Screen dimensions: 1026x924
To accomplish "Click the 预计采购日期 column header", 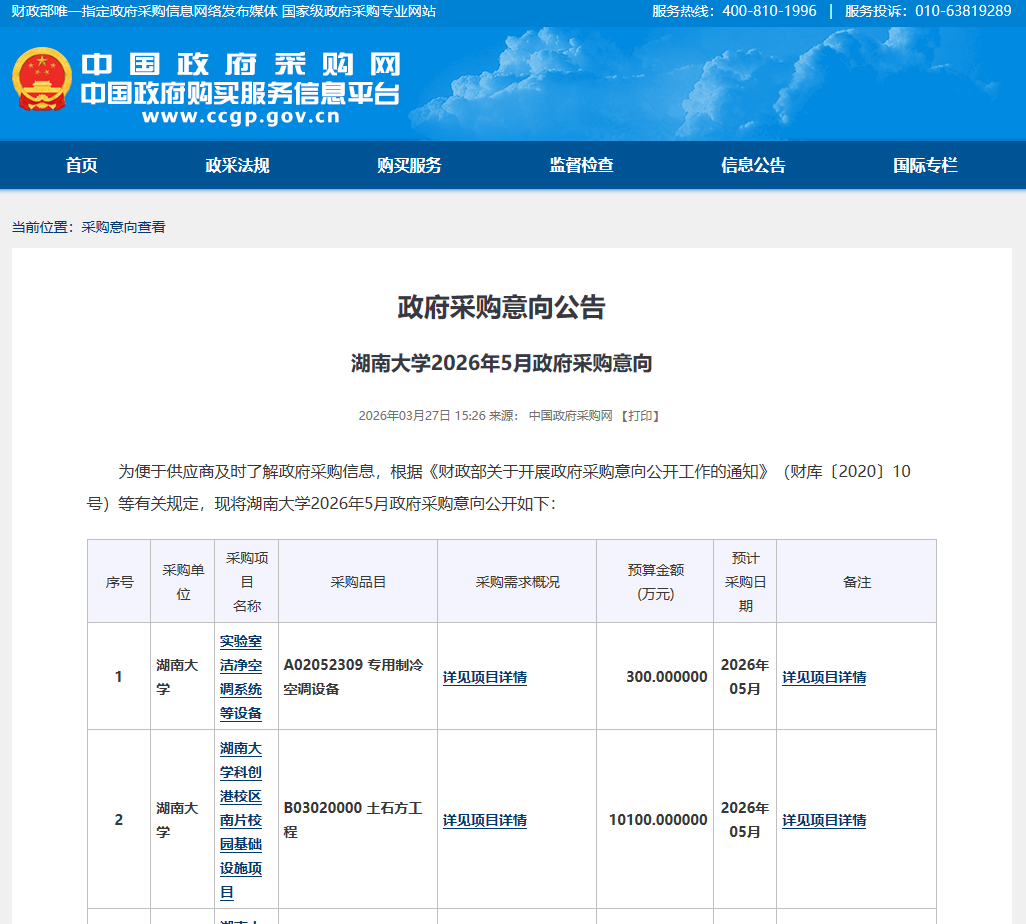I will [745, 582].
